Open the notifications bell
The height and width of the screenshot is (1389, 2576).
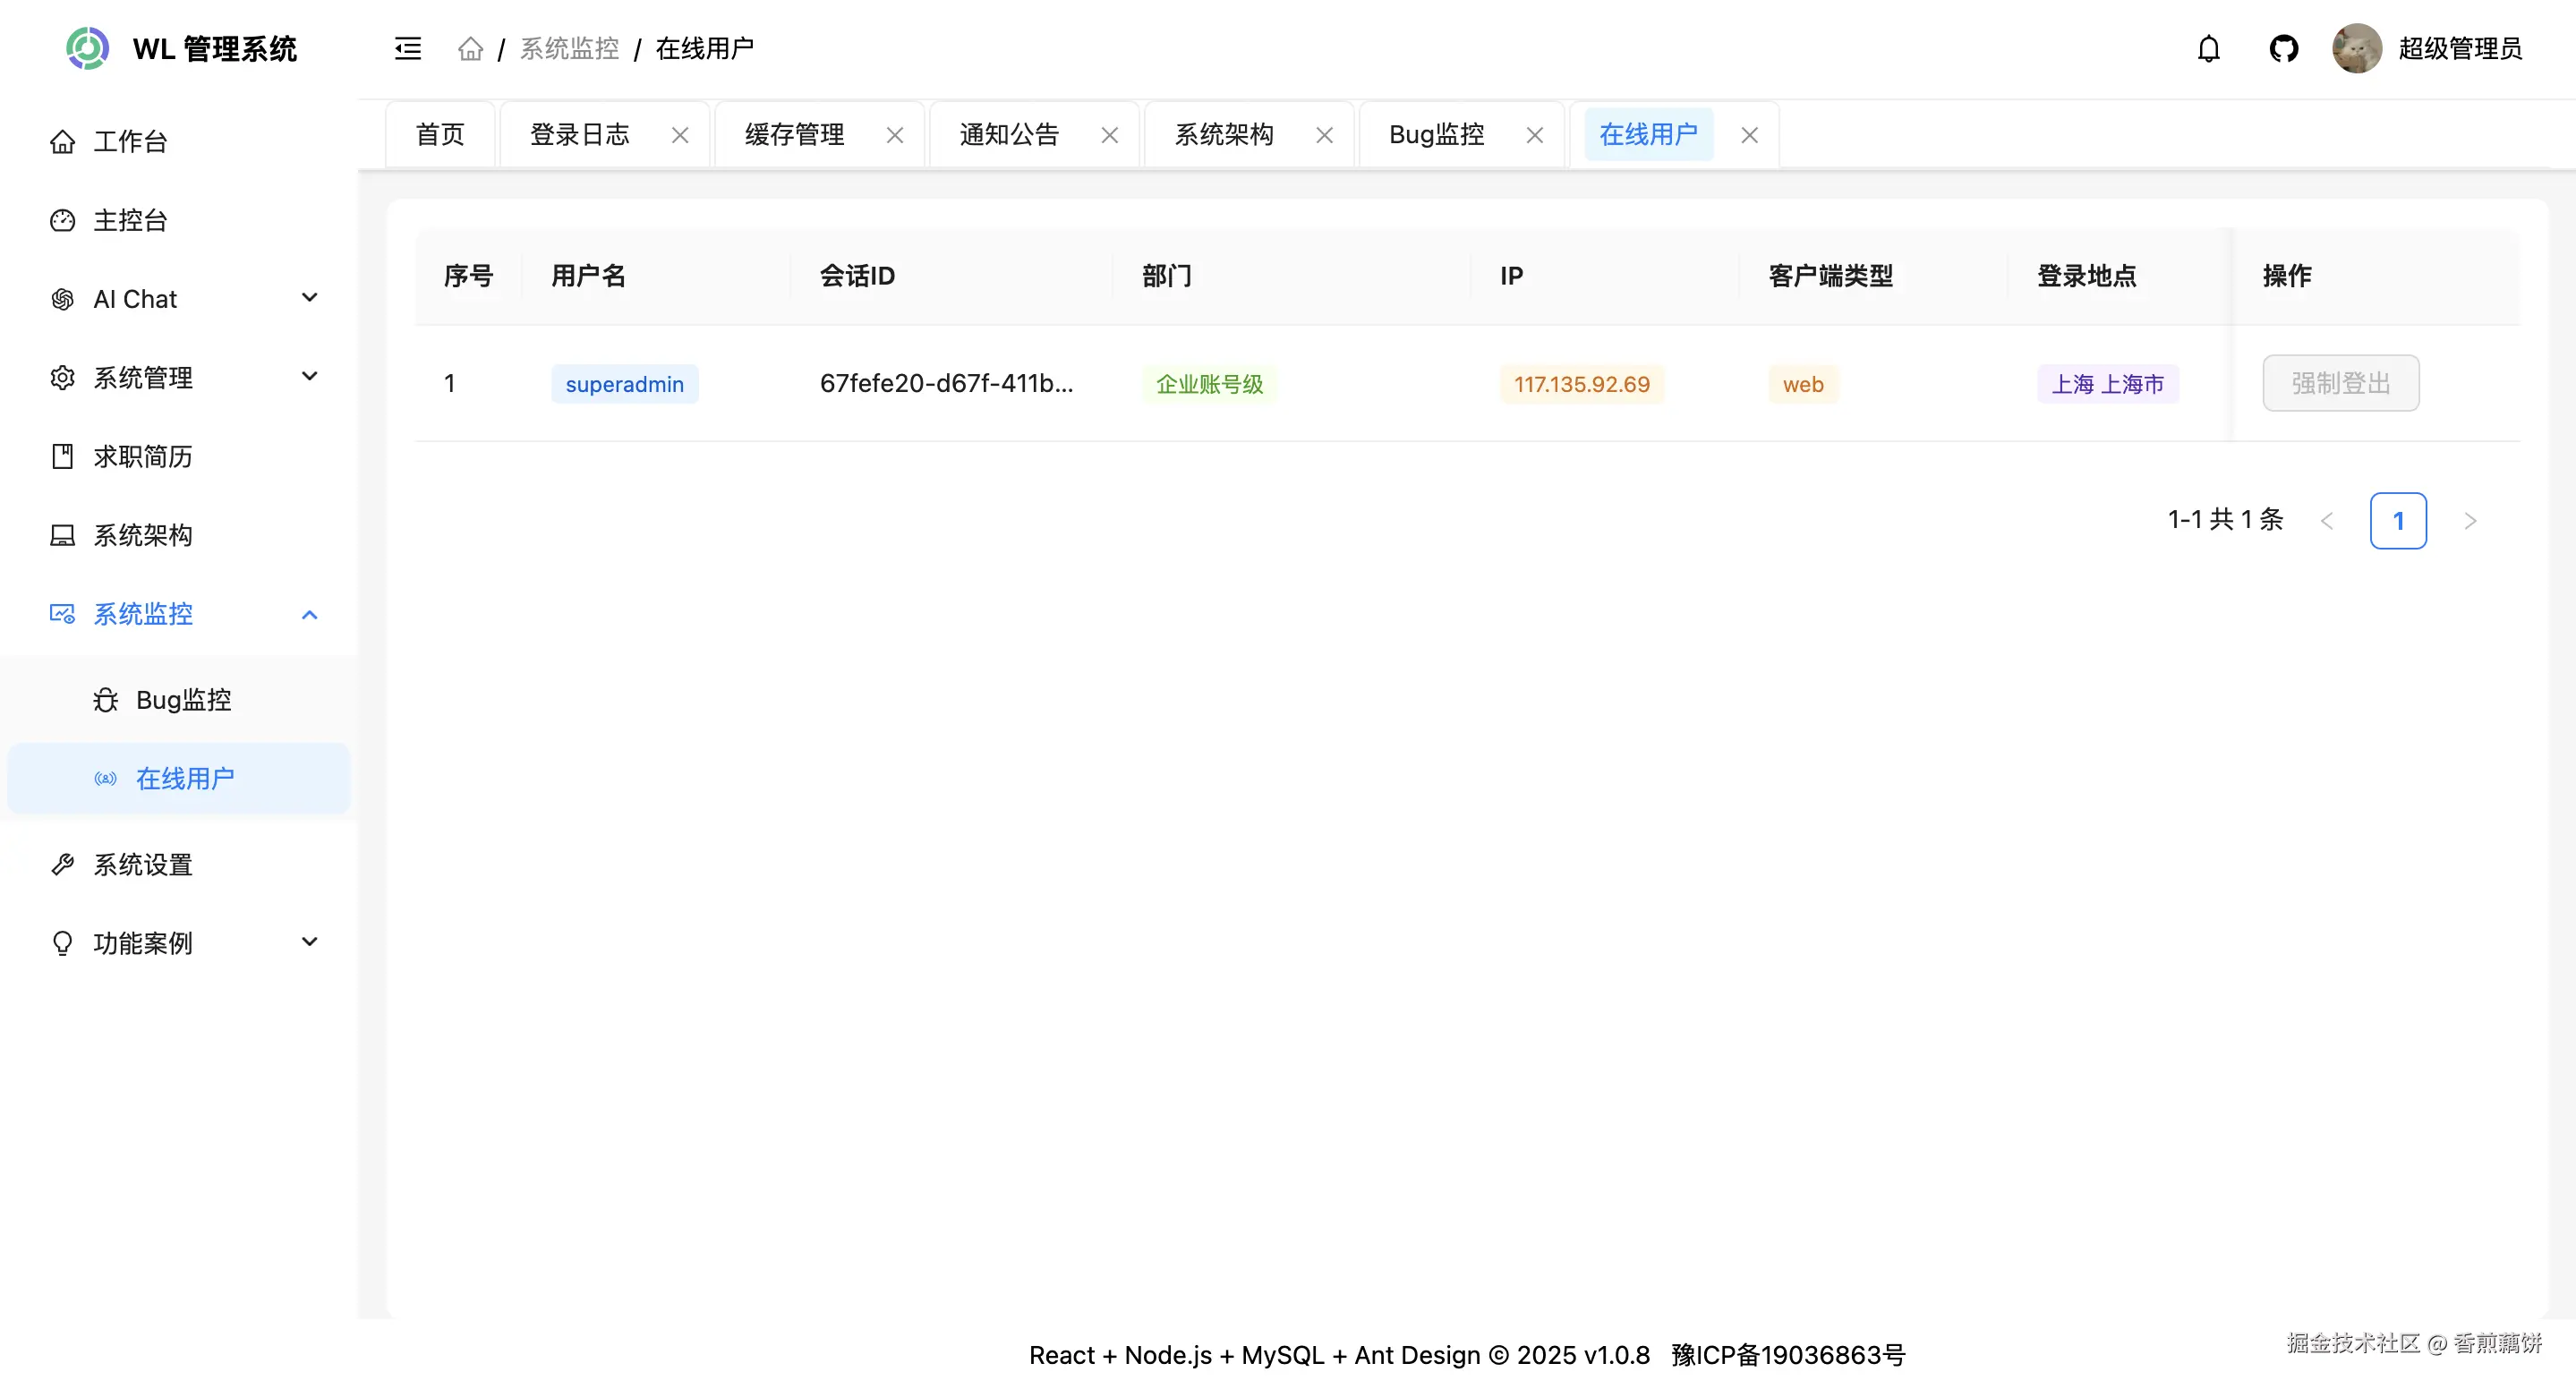[2208, 47]
